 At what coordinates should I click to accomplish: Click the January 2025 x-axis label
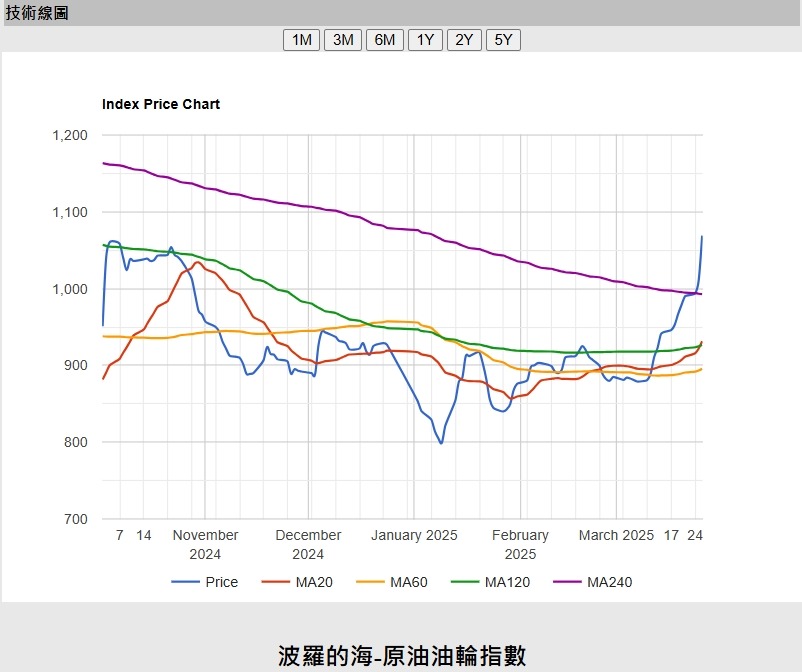click(414, 536)
